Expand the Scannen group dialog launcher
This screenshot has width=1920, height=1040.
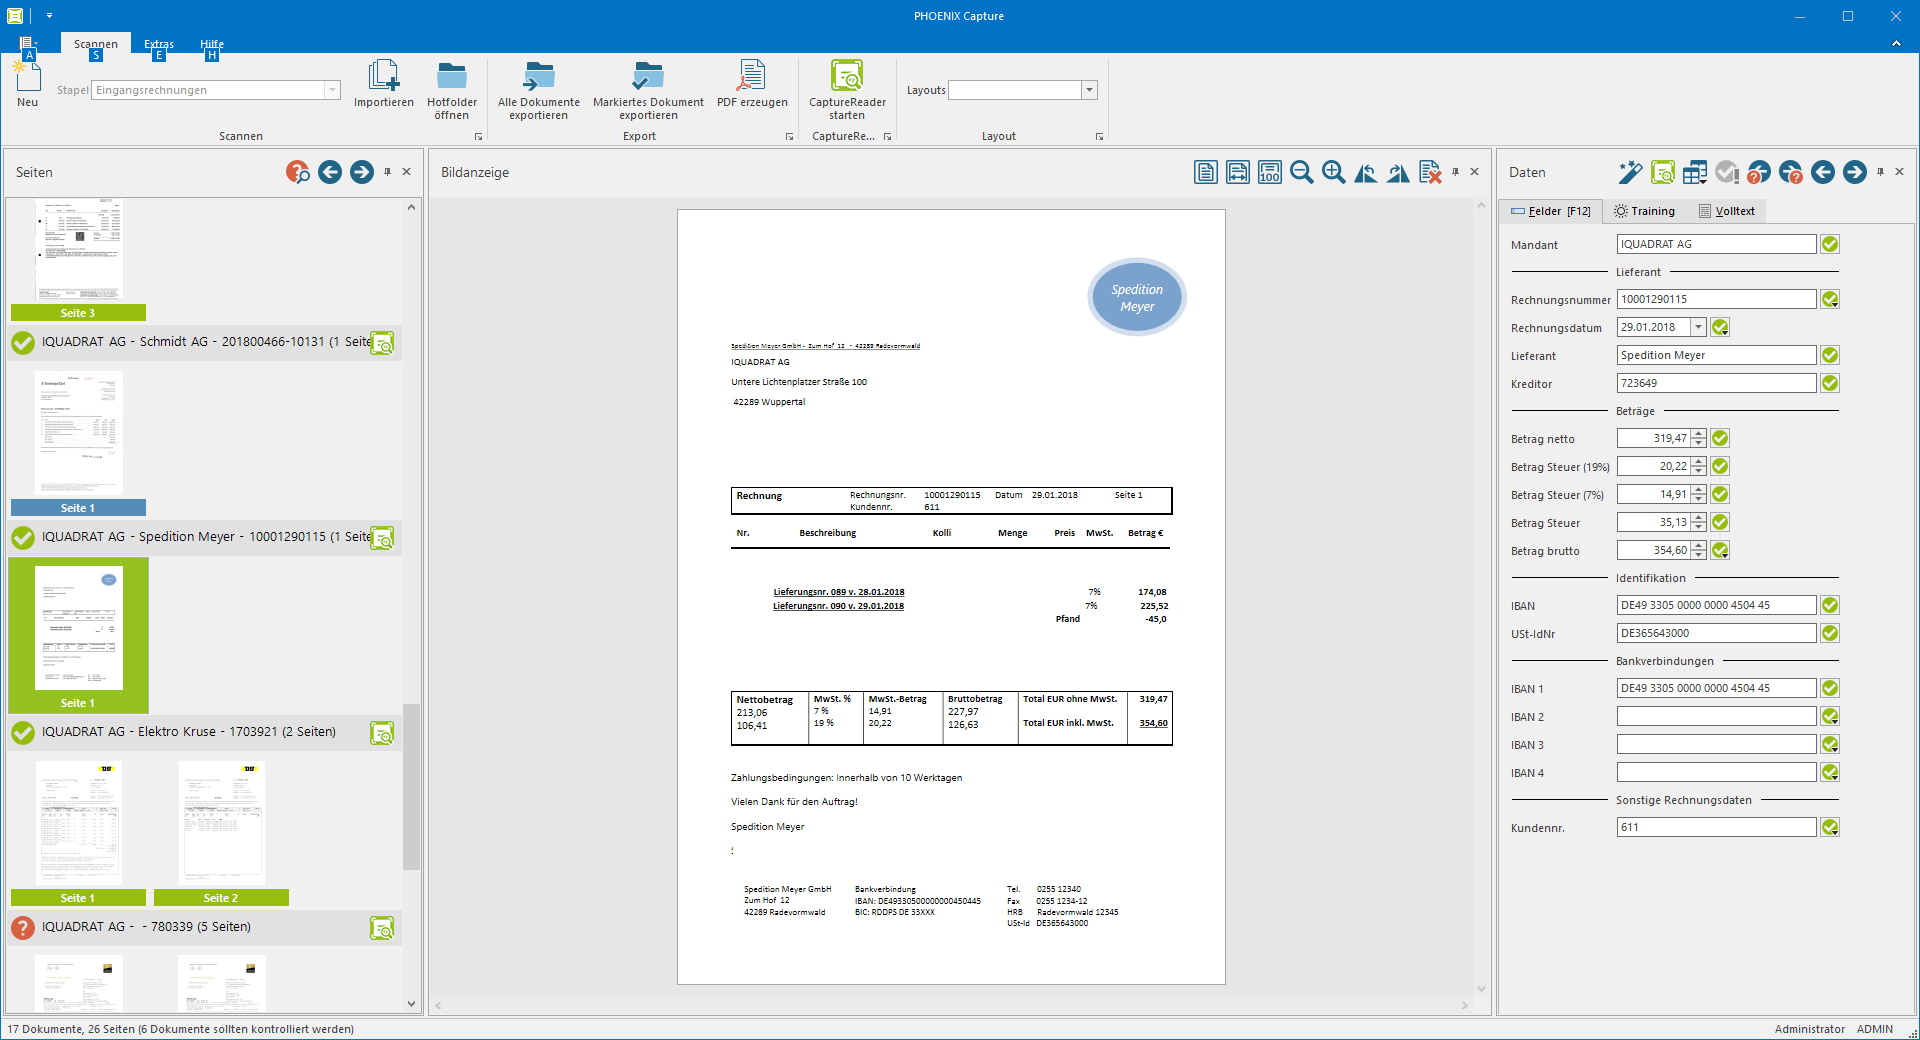(x=478, y=137)
